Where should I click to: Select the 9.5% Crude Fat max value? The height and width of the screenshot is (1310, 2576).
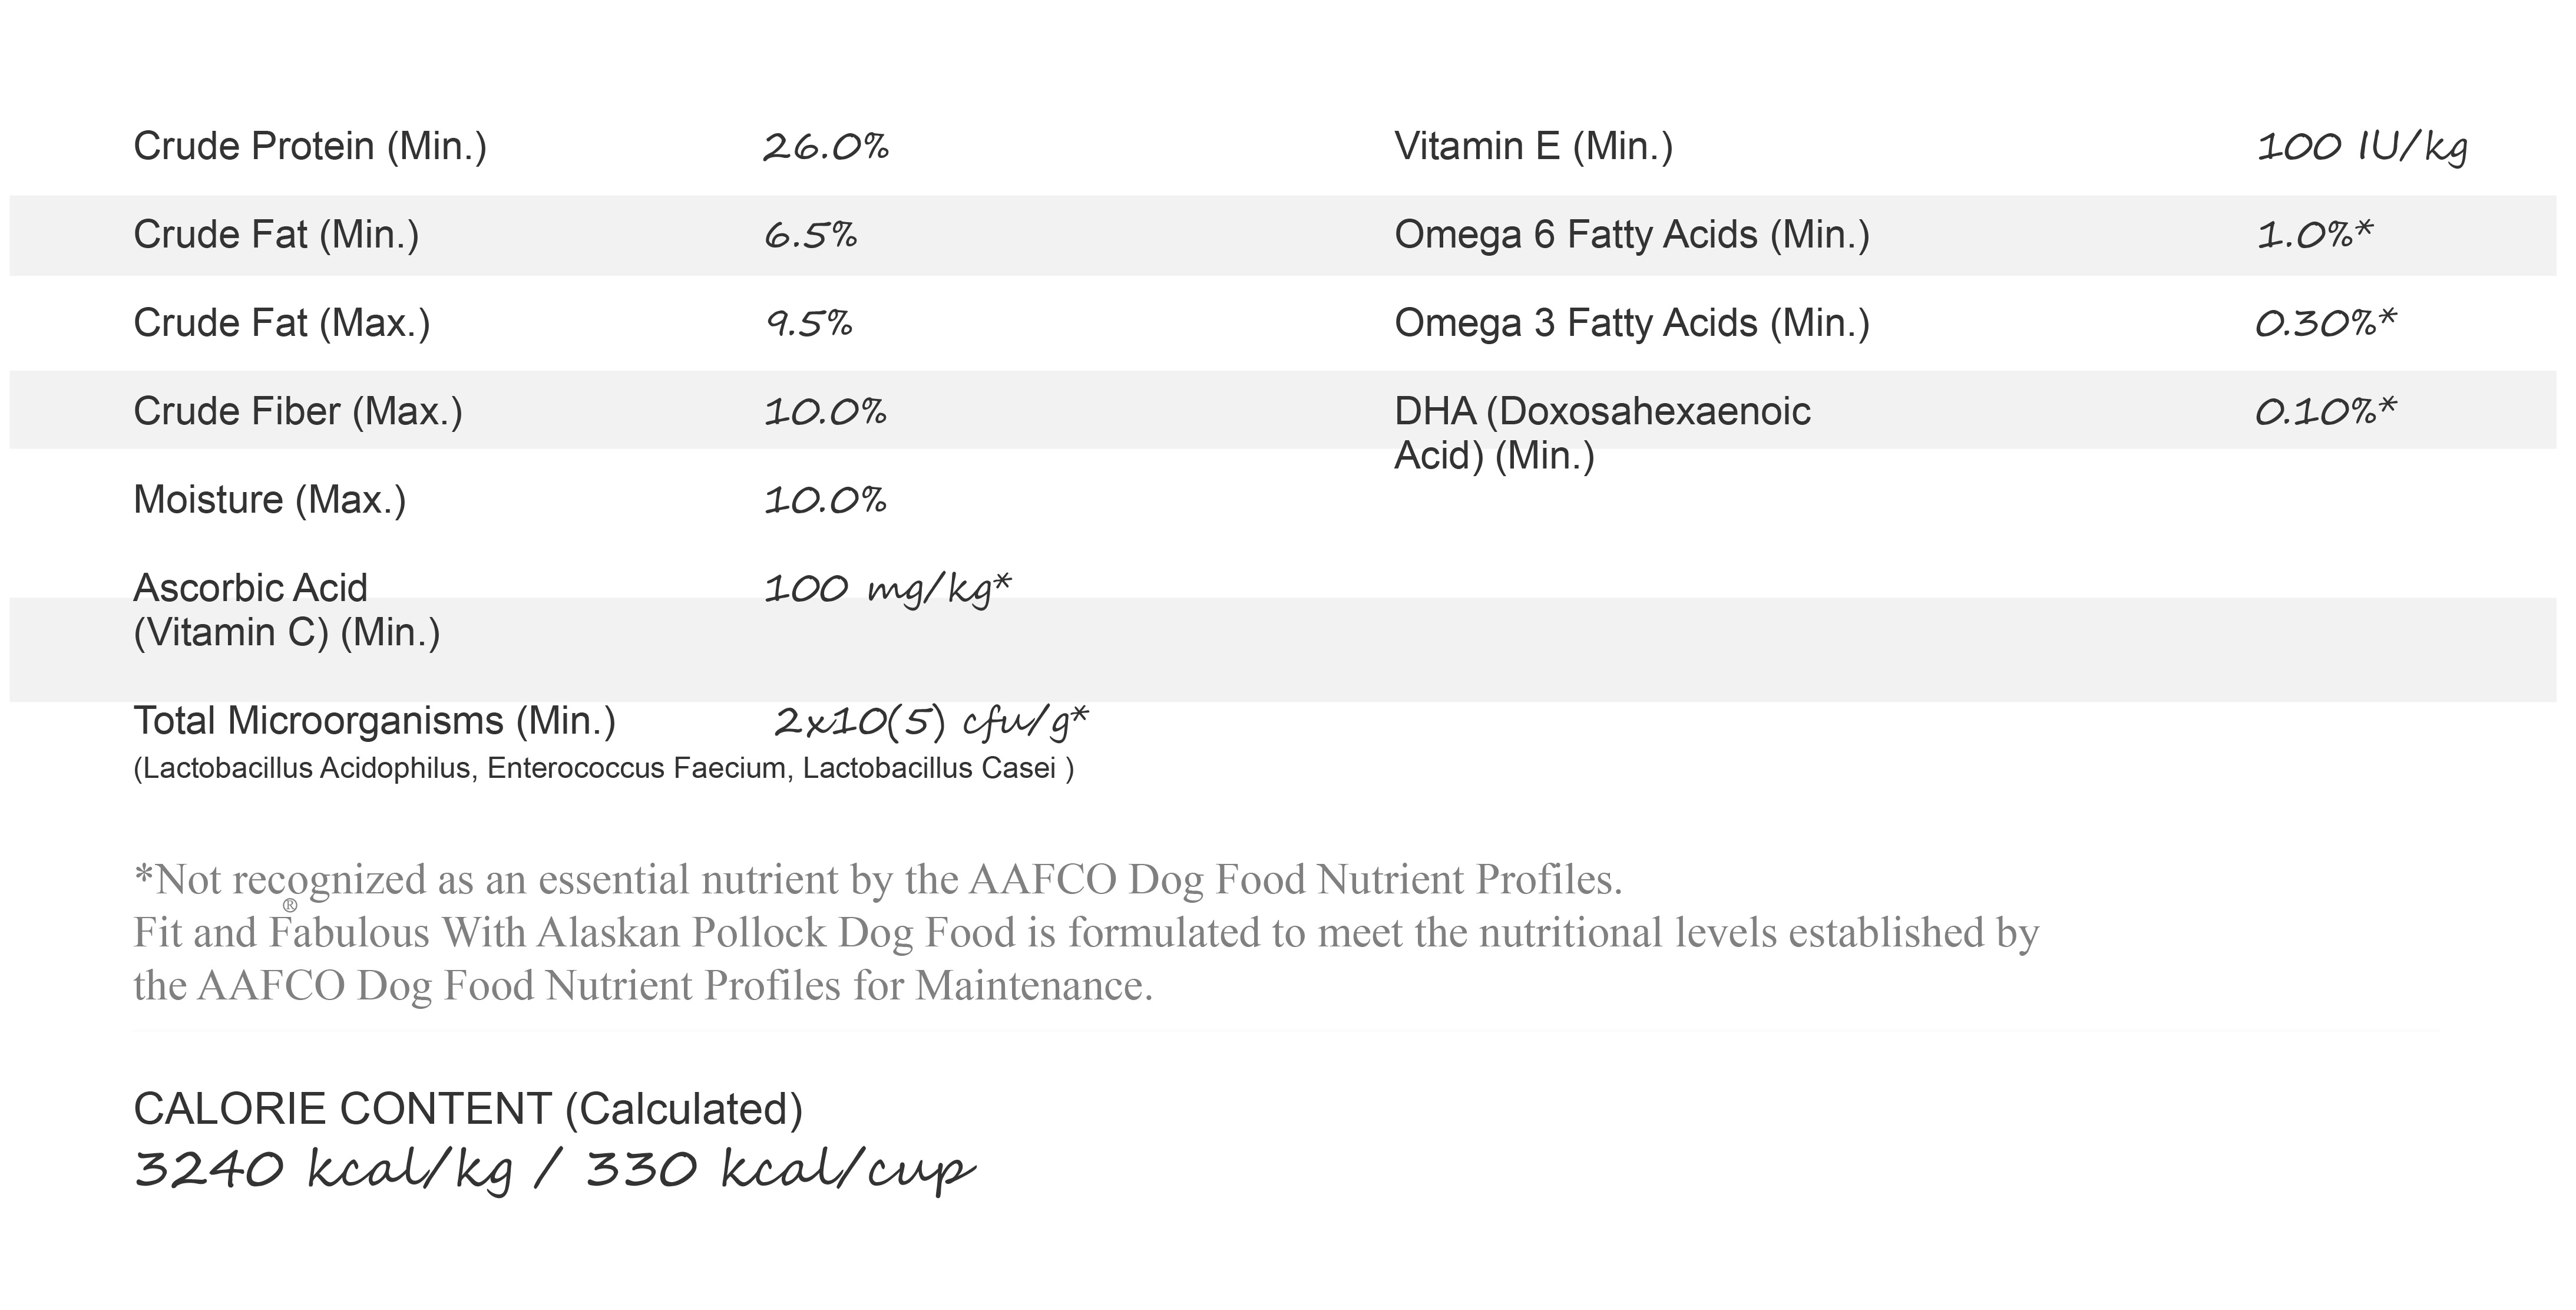point(809,323)
